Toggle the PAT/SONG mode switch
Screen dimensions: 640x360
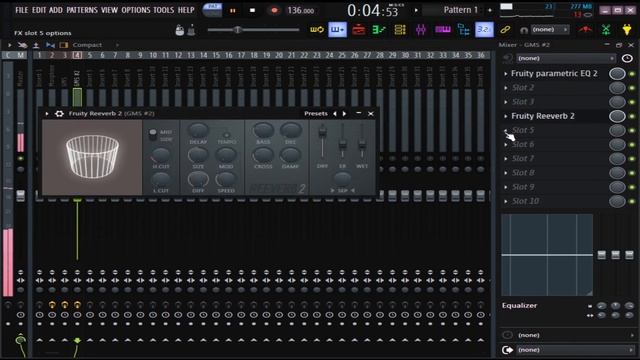pos(212,10)
